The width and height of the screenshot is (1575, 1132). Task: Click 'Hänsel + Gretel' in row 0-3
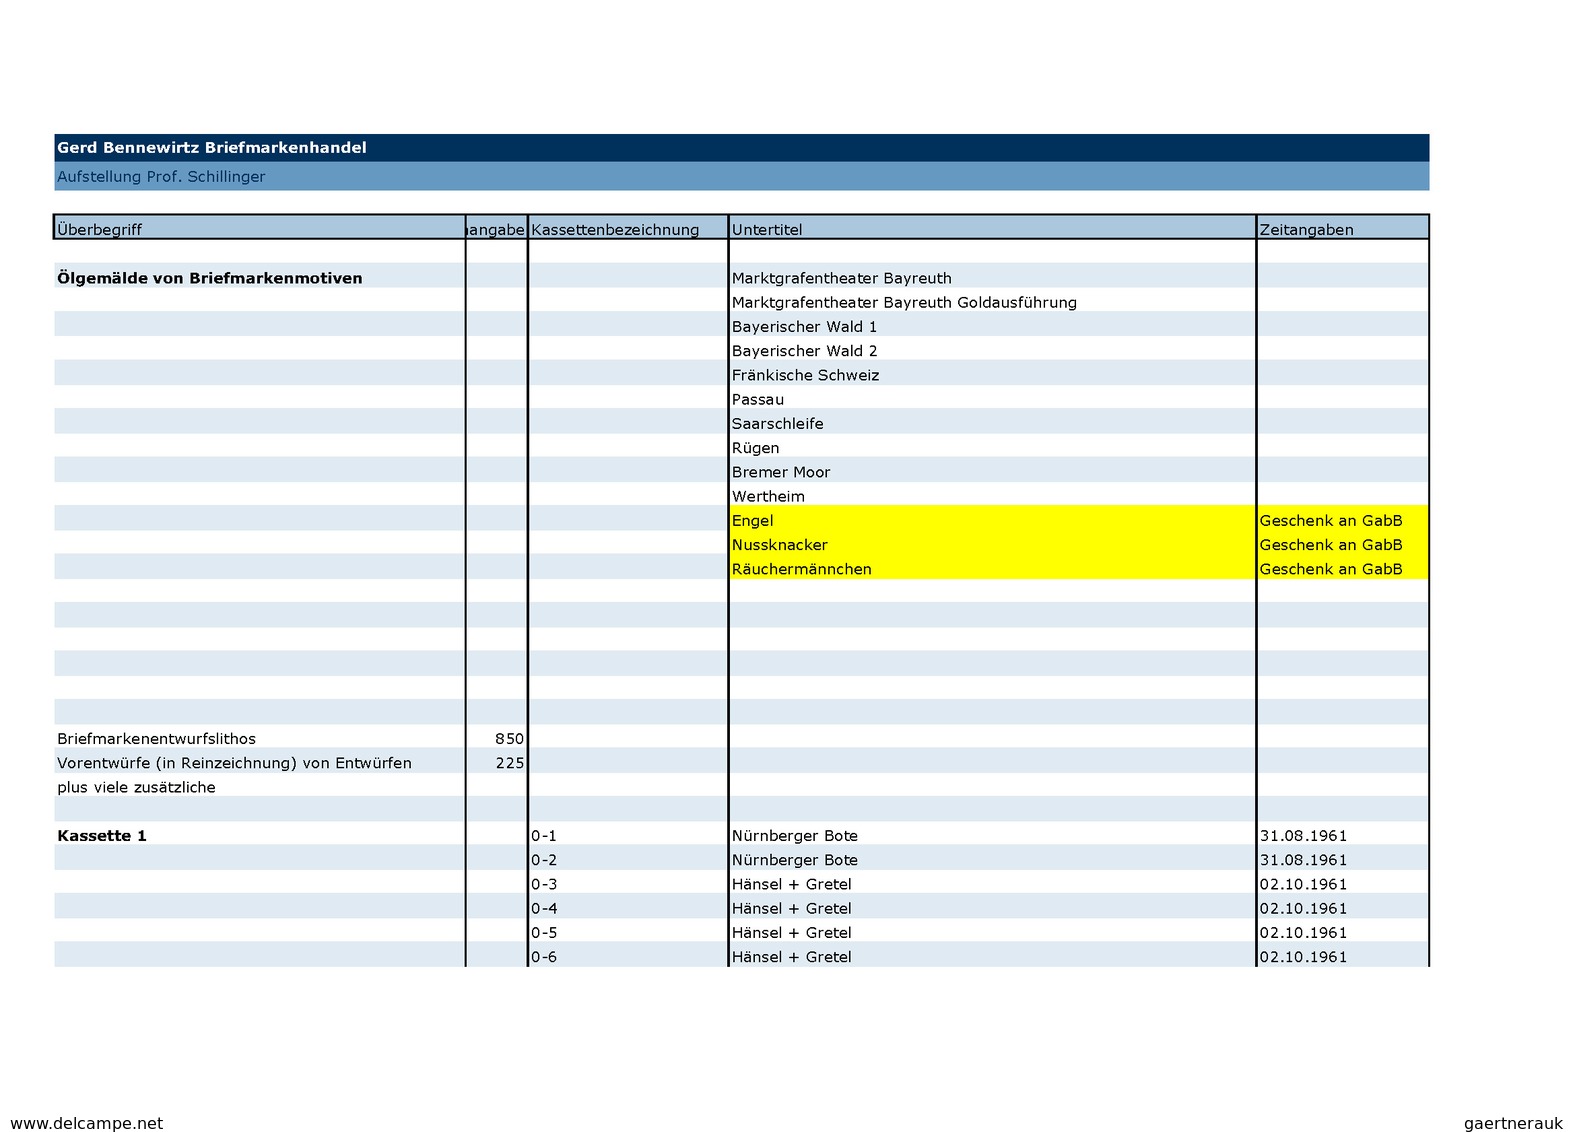[792, 884]
